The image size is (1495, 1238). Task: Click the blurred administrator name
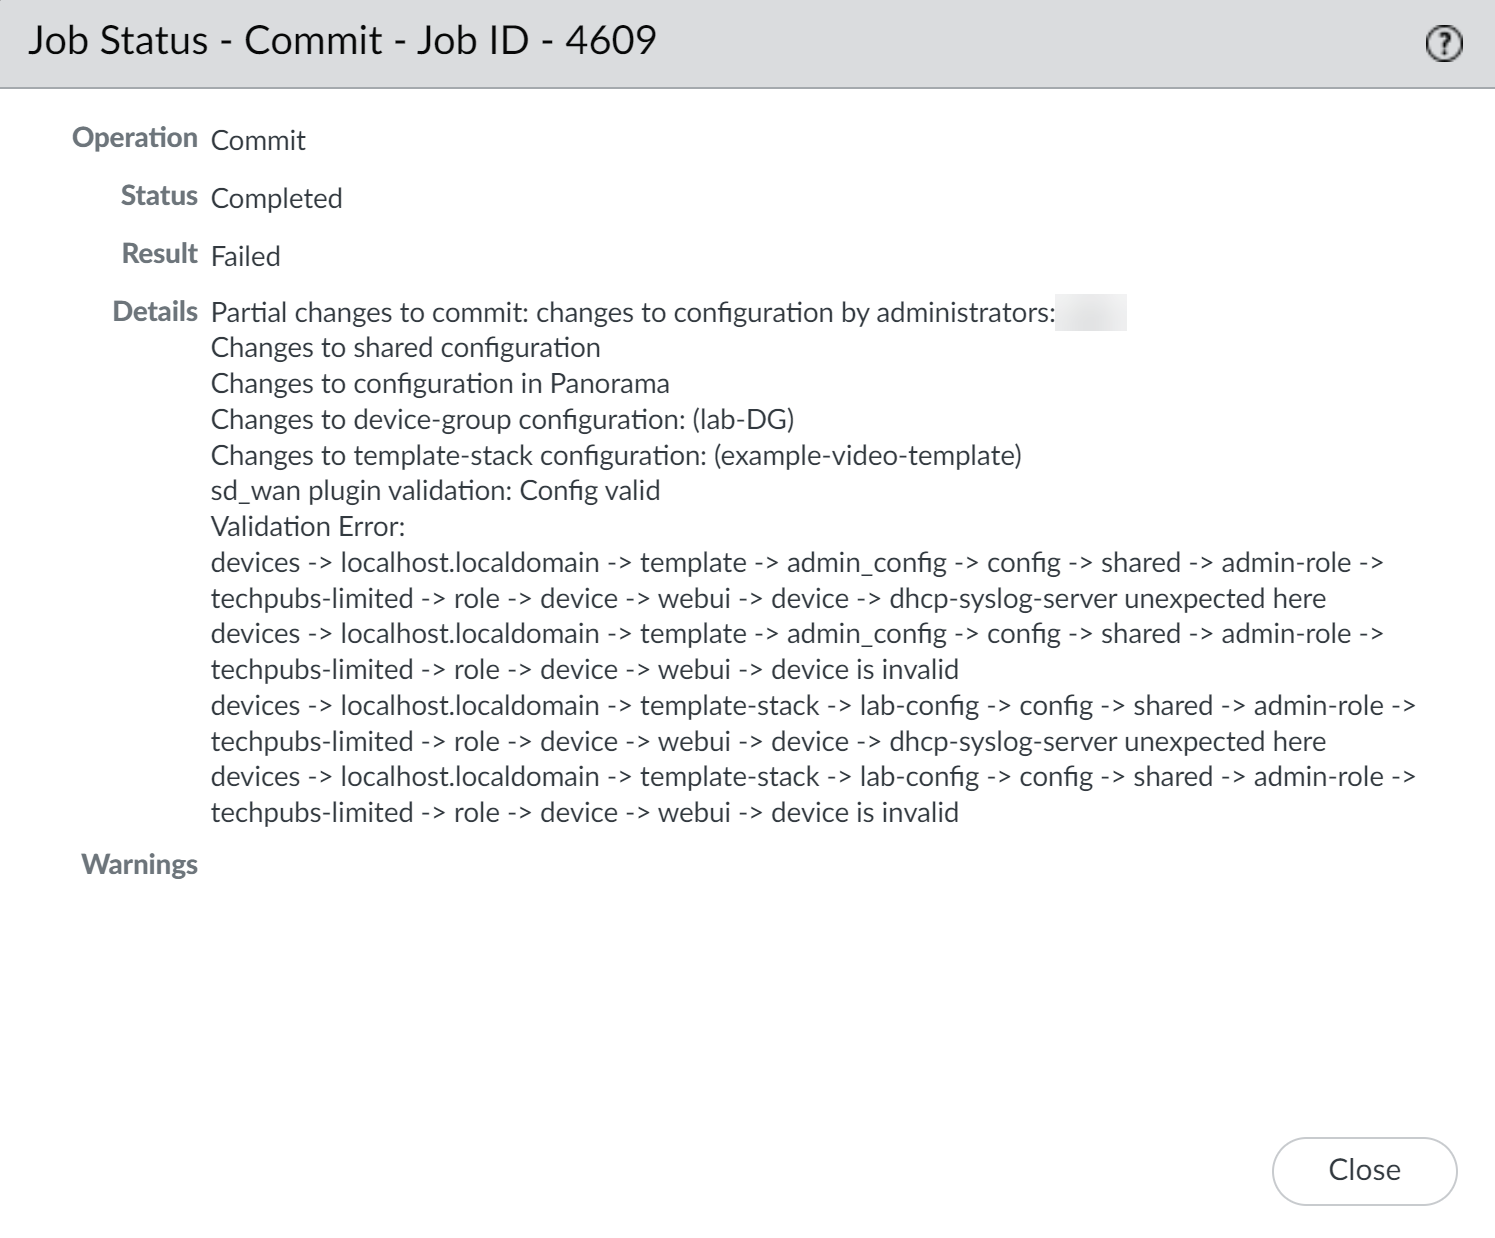[x=1091, y=312]
